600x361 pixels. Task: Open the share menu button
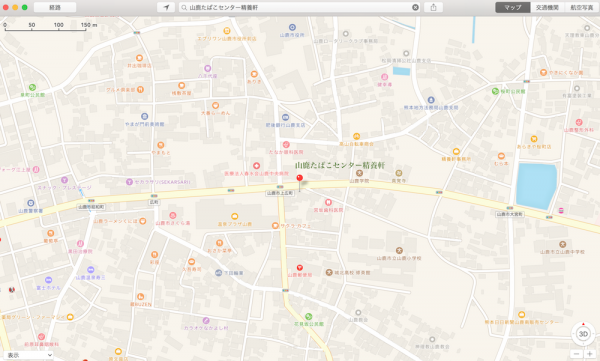point(433,7)
